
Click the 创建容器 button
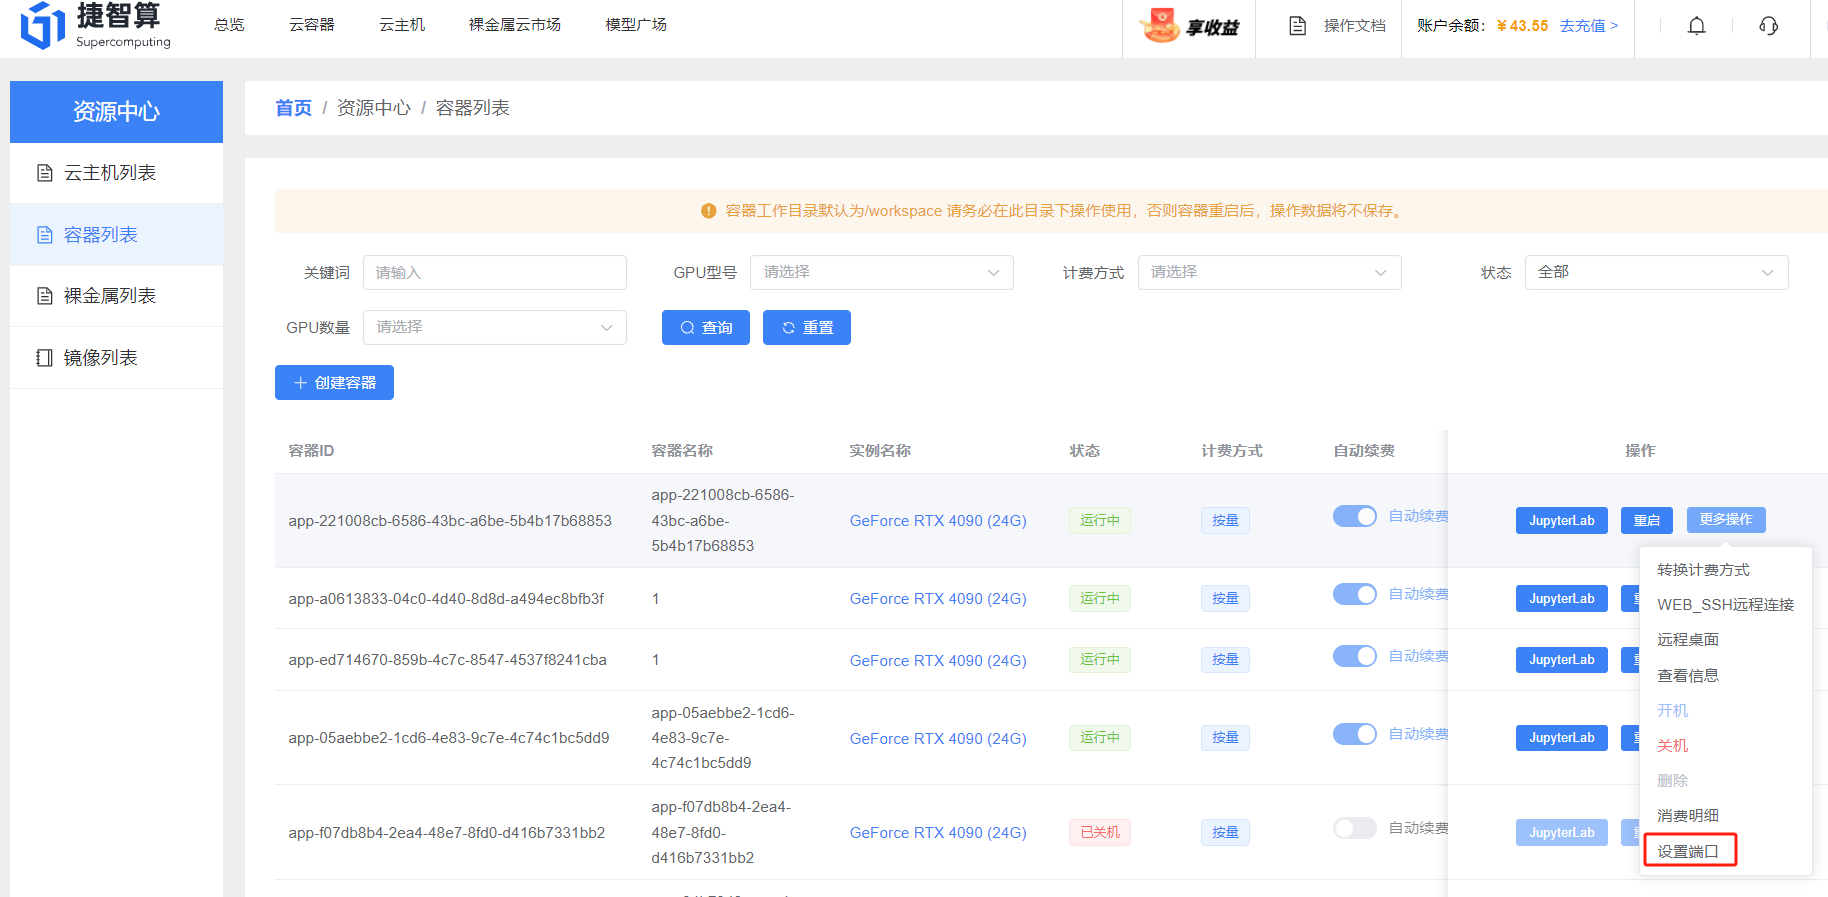(334, 382)
